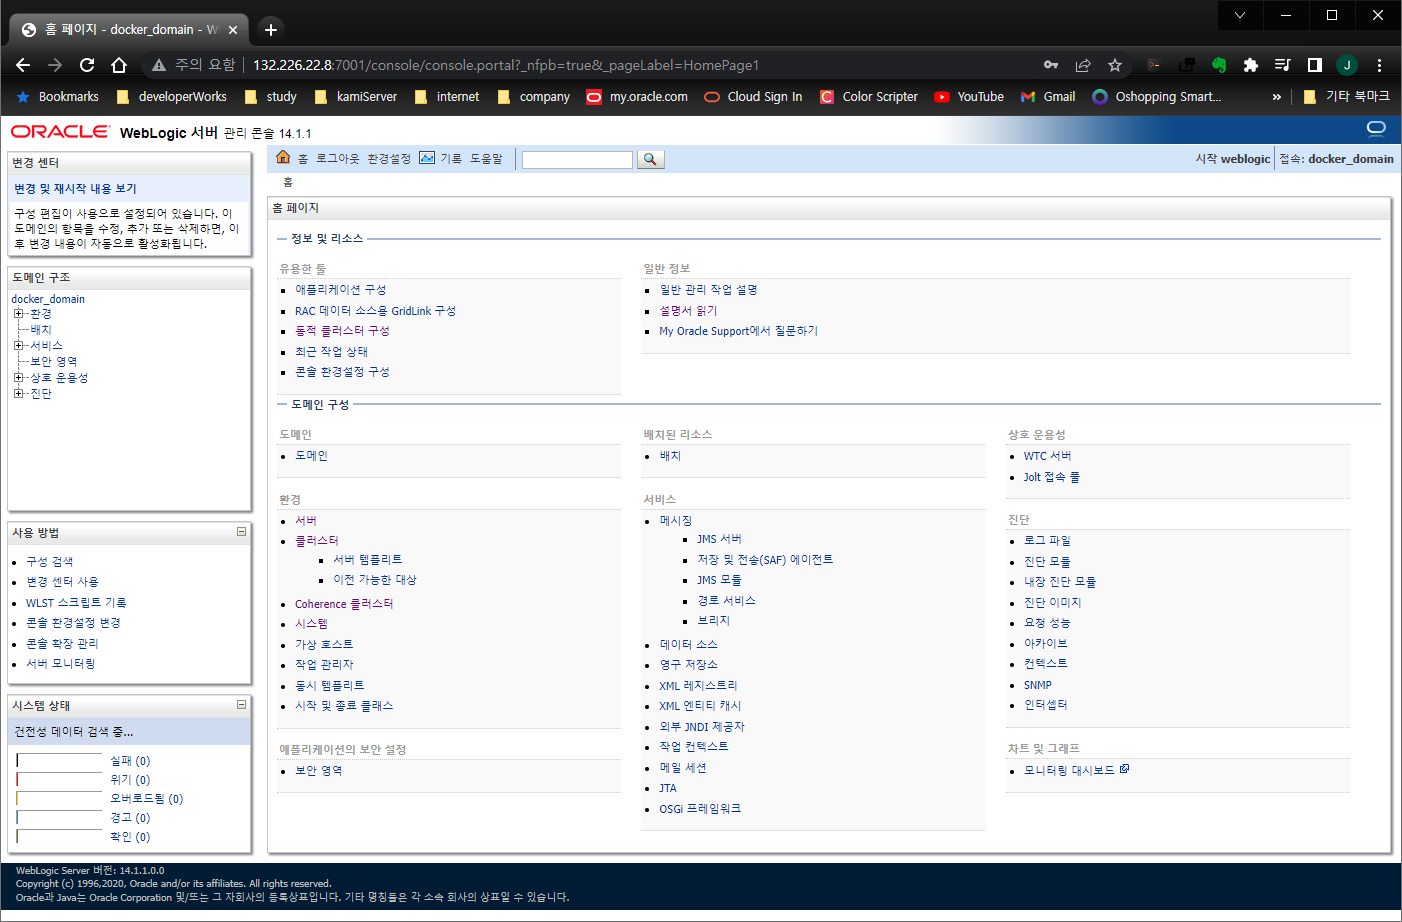Open WLST 스크립트 기록 how-to link
The height and width of the screenshot is (922, 1402).
pos(76,603)
